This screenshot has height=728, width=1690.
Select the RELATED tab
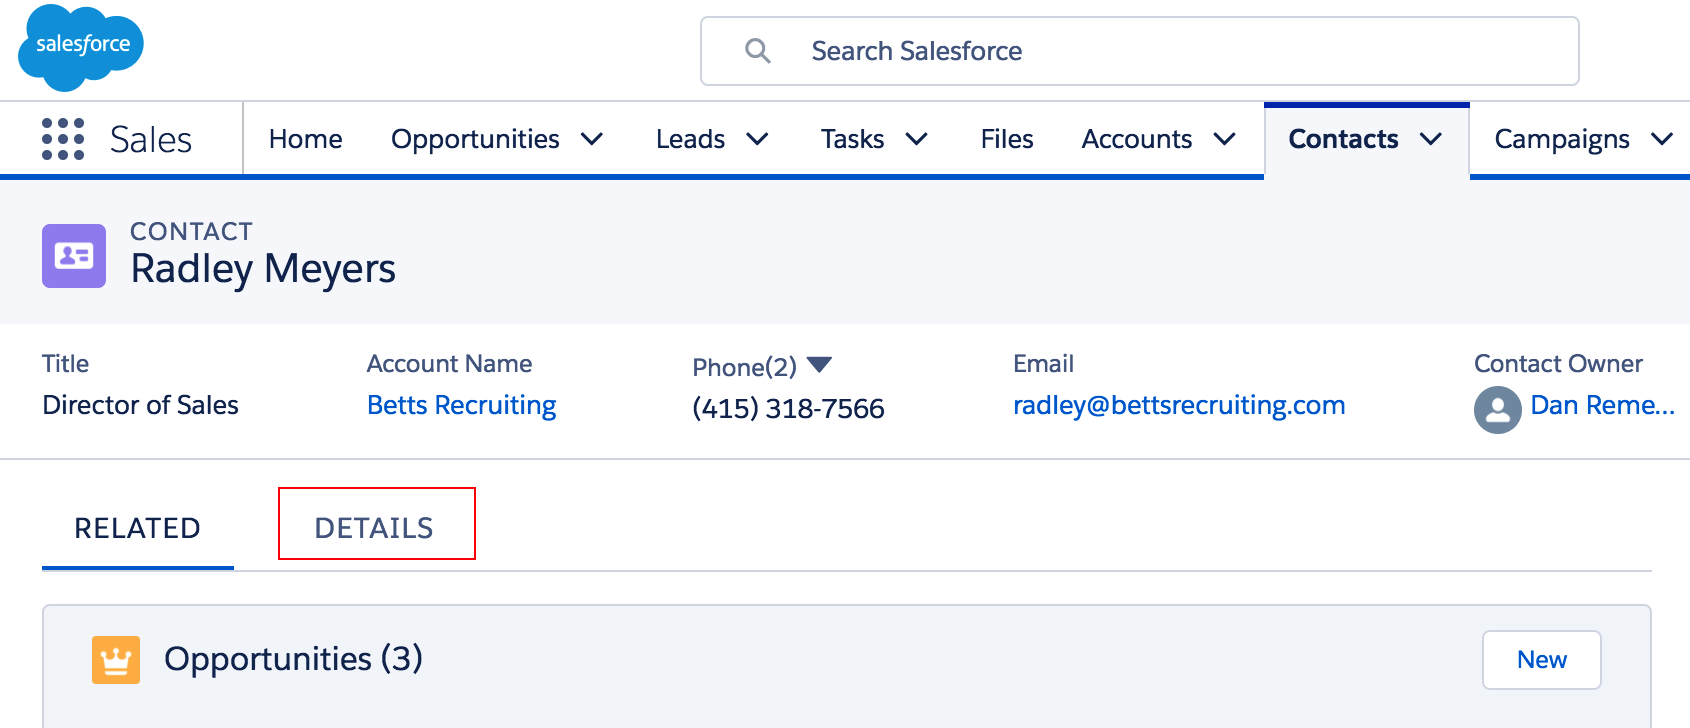(138, 527)
